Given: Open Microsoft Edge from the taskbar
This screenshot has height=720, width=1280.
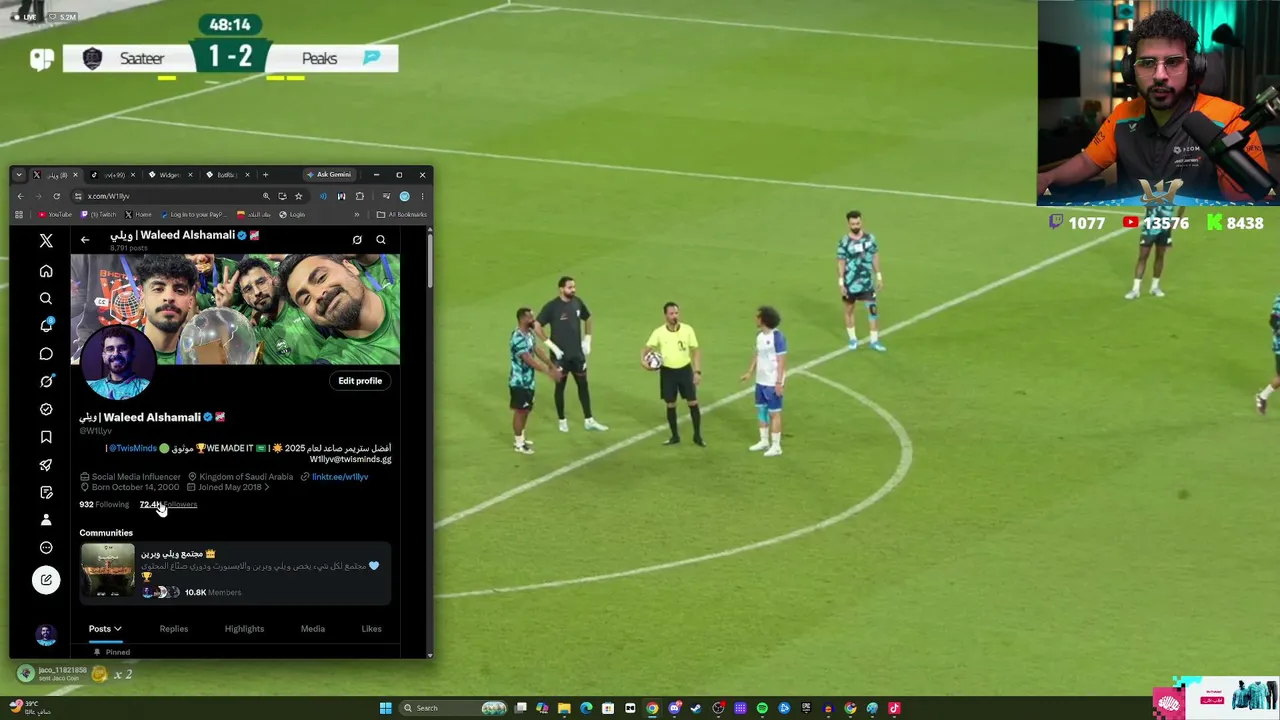Looking at the screenshot, I should click(x=586, y=708).
